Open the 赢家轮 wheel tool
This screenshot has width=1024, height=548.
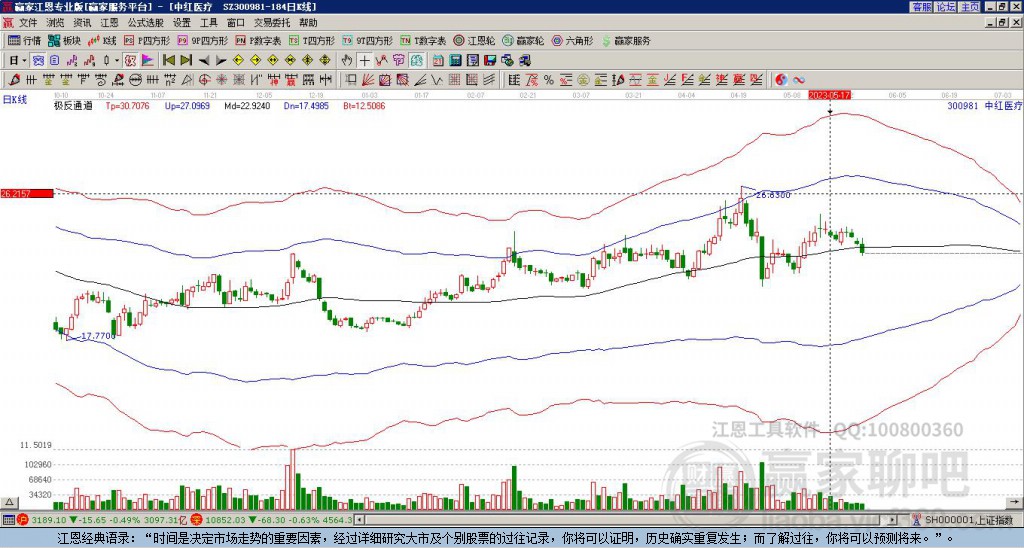click(x=523, y=40)
